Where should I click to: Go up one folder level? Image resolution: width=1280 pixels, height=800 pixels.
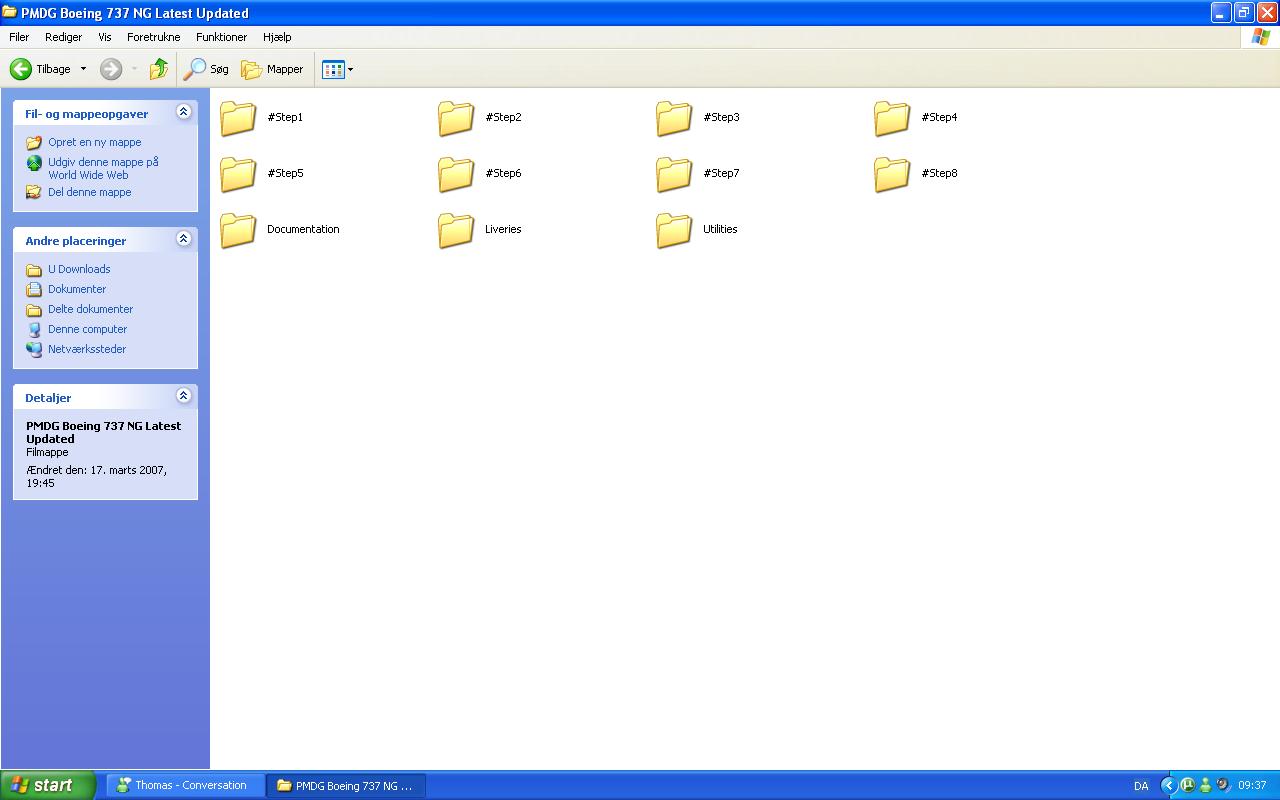coord(159,69)
